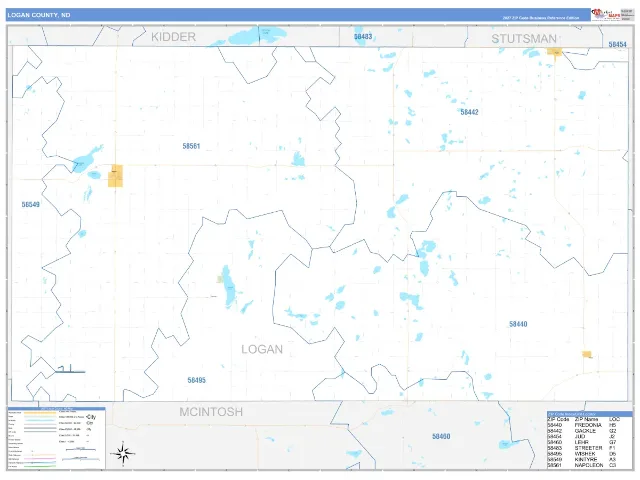Select ZIP label 58495 on the map
Screen dimensions: 640x480
pyautogui.click(x=196, y=380)
